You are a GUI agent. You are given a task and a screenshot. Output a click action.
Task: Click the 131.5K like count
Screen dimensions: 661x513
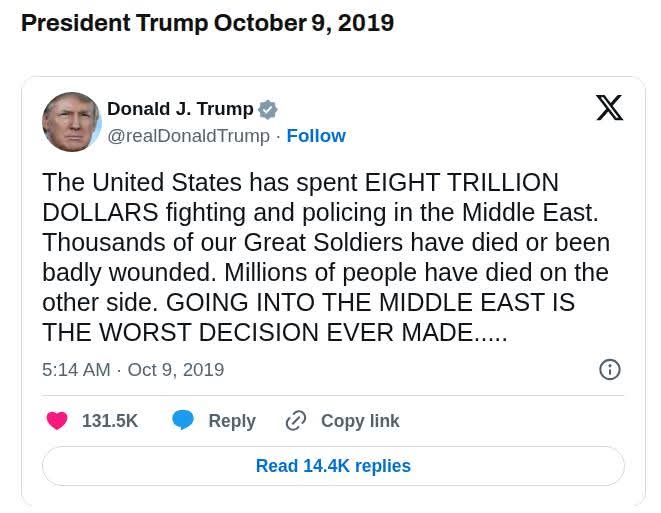click(x=110, y=421)
